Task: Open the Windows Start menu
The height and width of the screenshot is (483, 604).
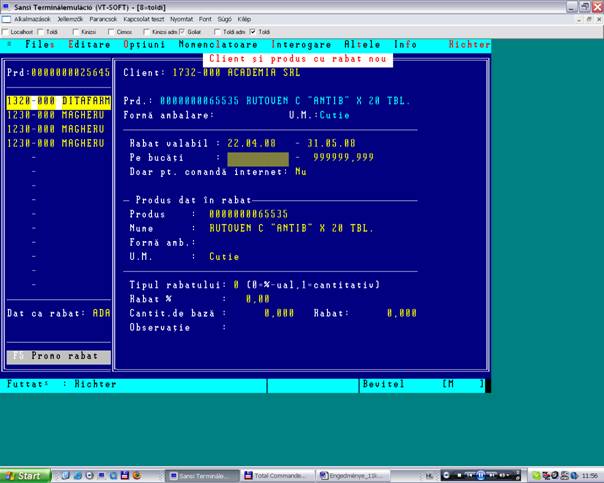Action: [25, 476]
